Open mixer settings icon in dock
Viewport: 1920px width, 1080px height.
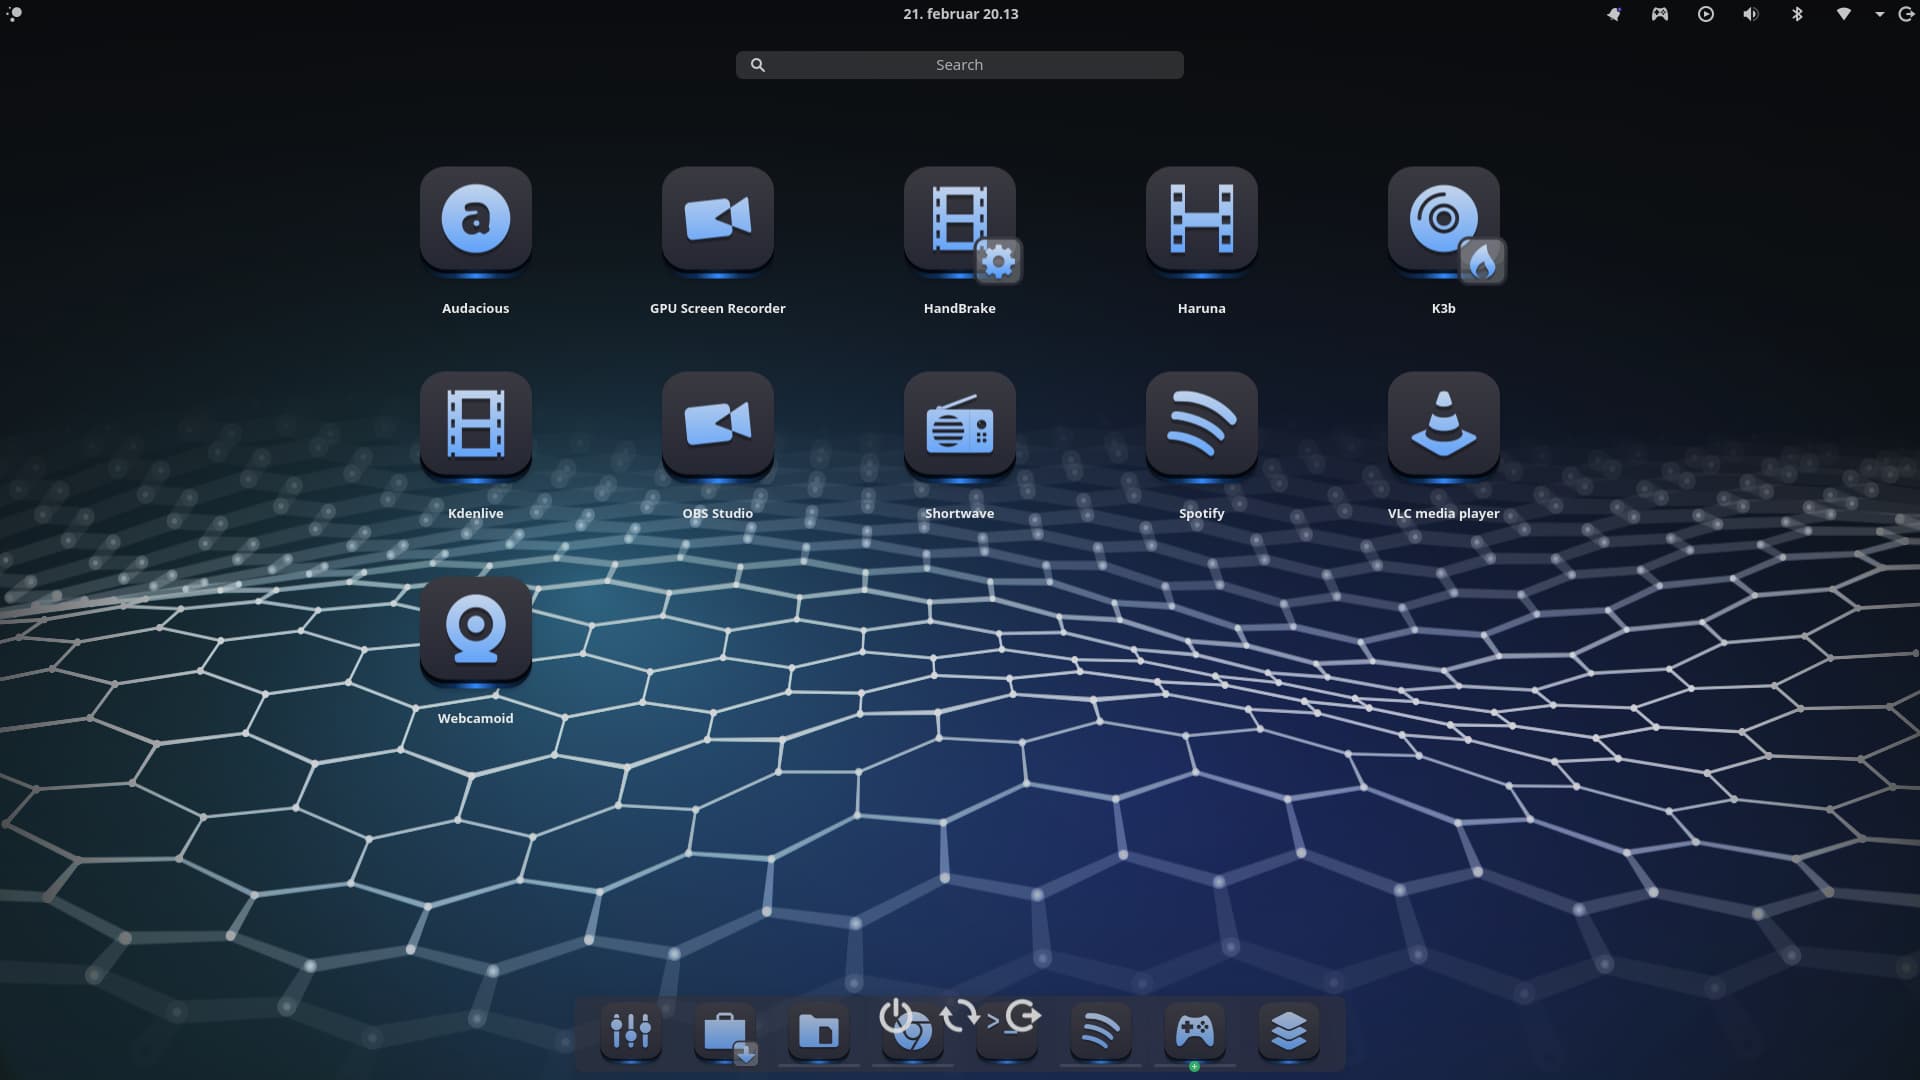[x=631, y=1031]
